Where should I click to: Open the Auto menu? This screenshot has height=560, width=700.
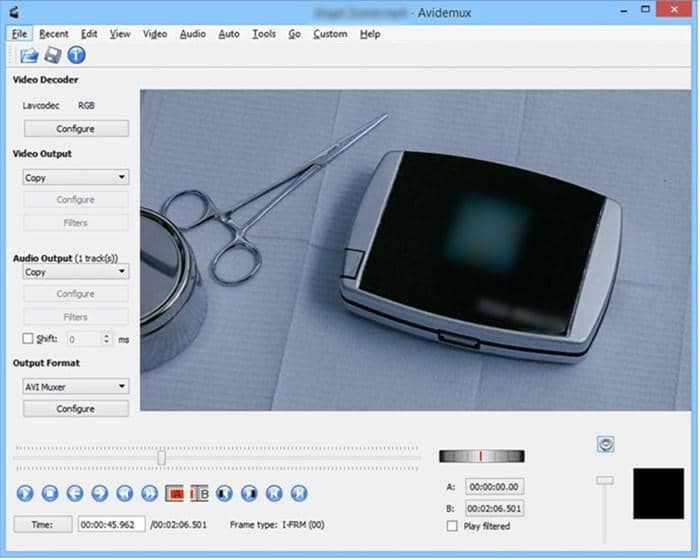coord(229,34)
